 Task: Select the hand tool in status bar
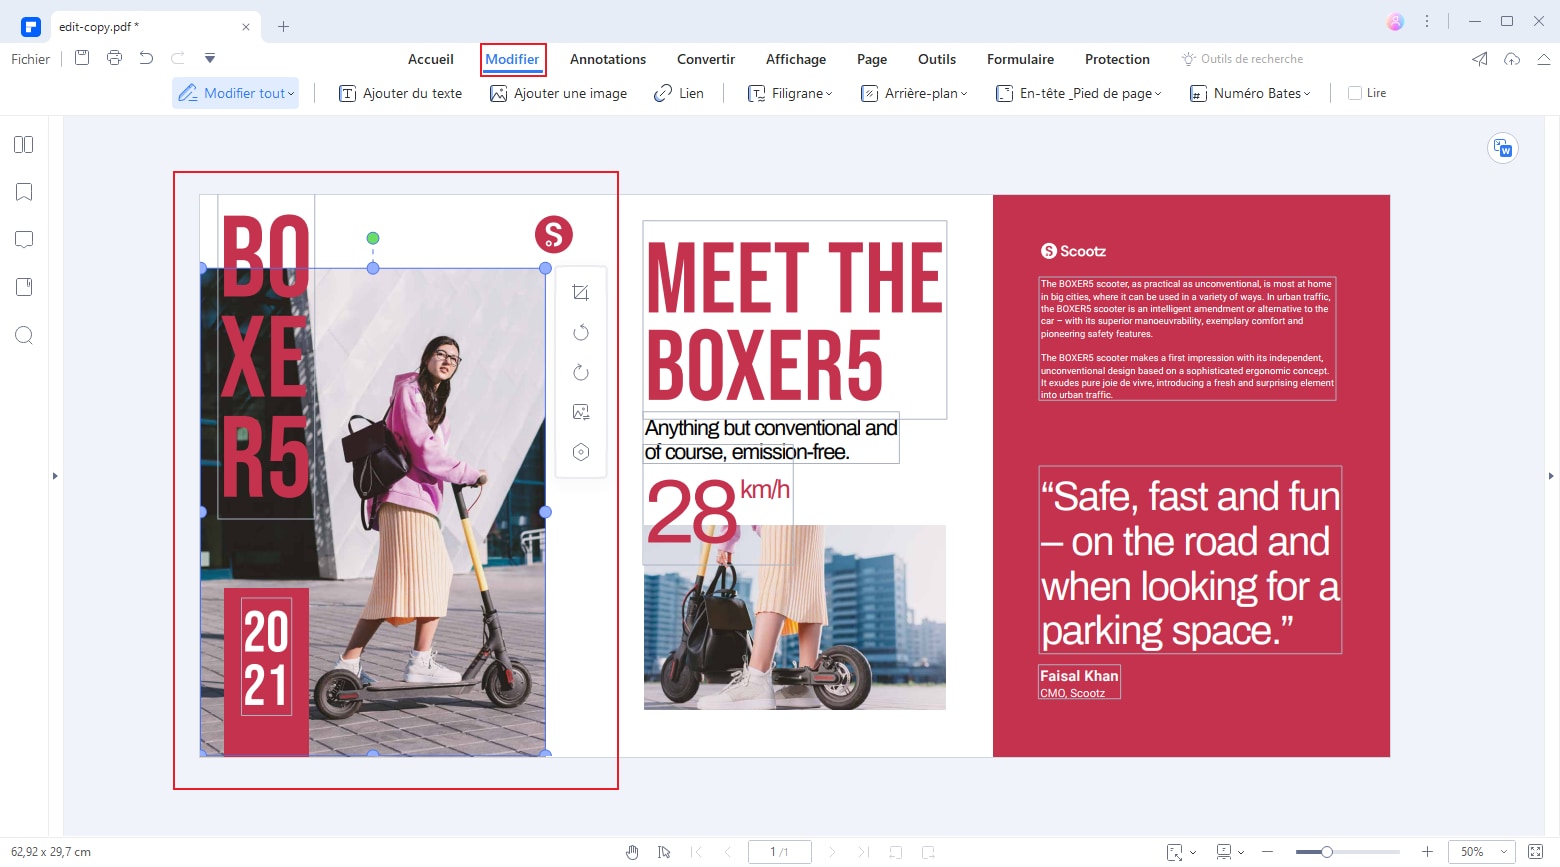(632, 852)
